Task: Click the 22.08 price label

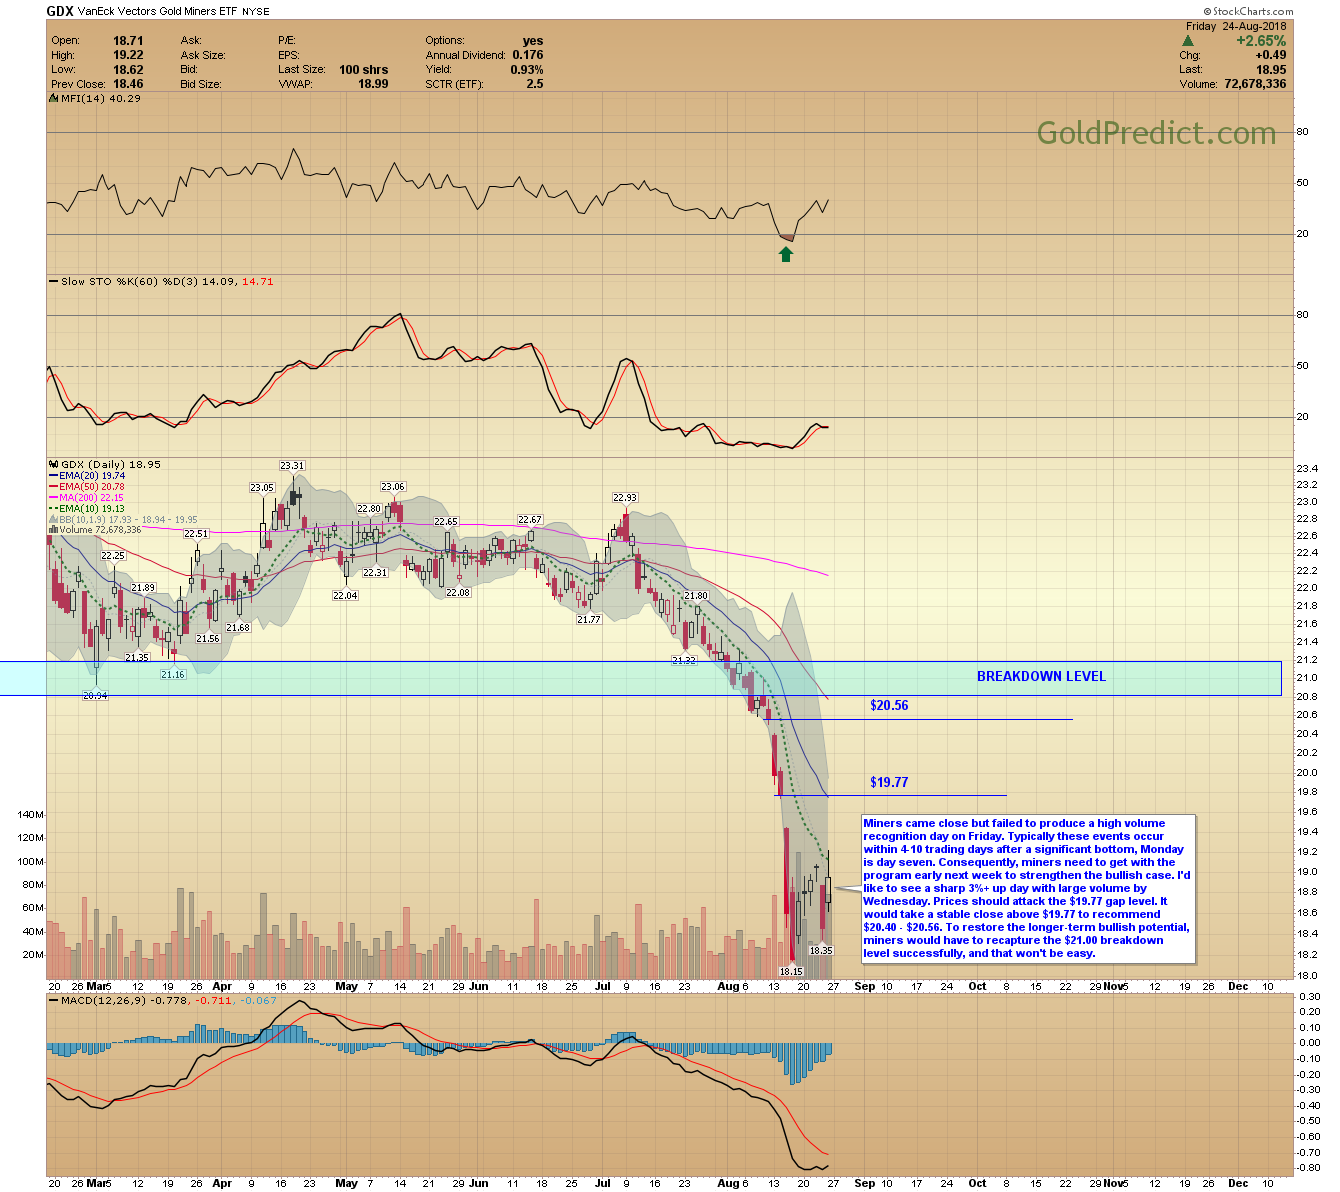Action: click(x=458, y=593)
